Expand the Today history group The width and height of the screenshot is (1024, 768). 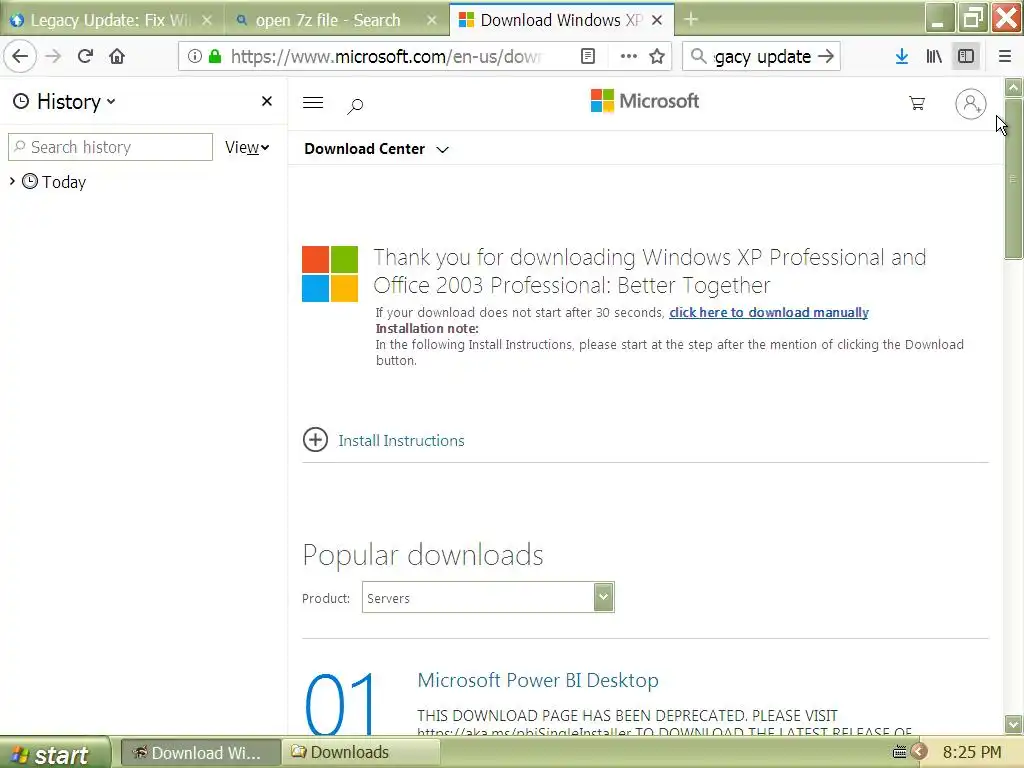click(x=12, y=181)
